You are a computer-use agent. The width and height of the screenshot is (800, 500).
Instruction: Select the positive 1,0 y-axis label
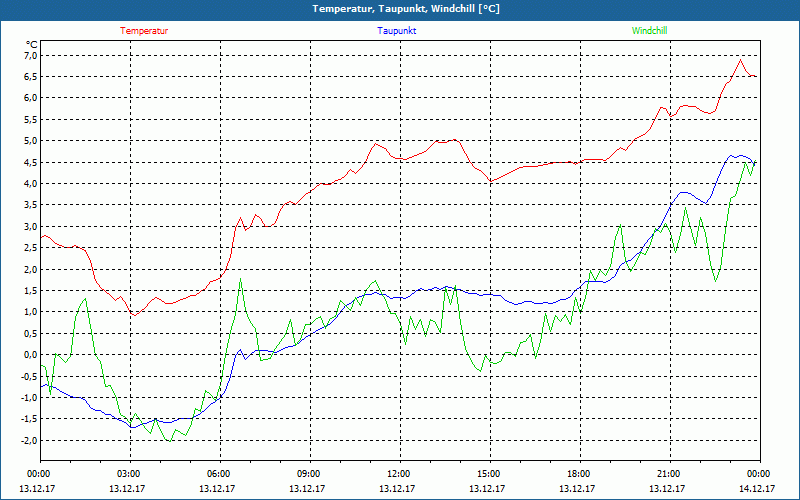31,312
